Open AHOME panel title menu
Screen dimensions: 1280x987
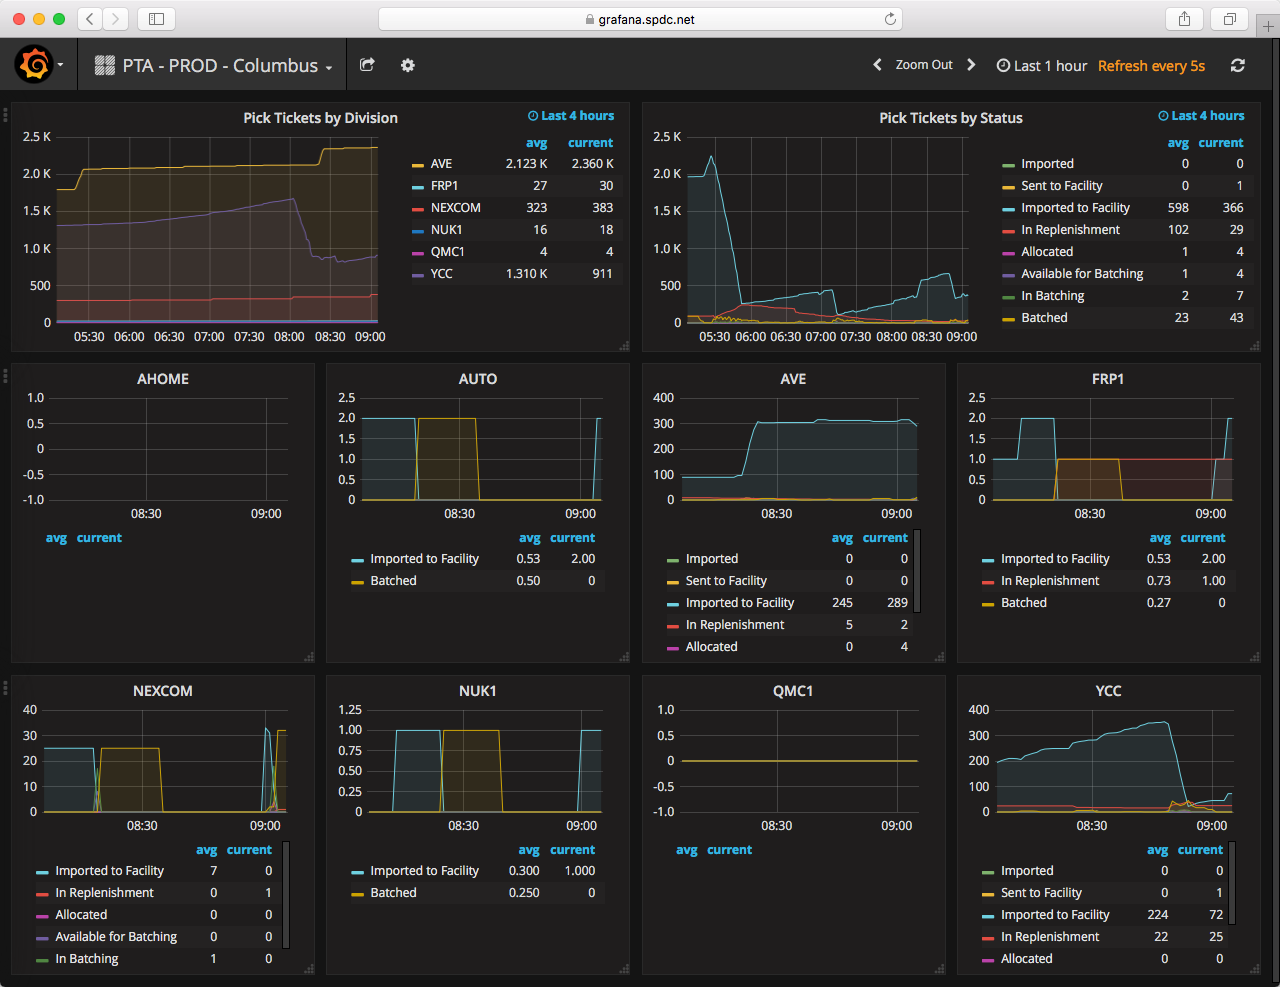[162, 379]
